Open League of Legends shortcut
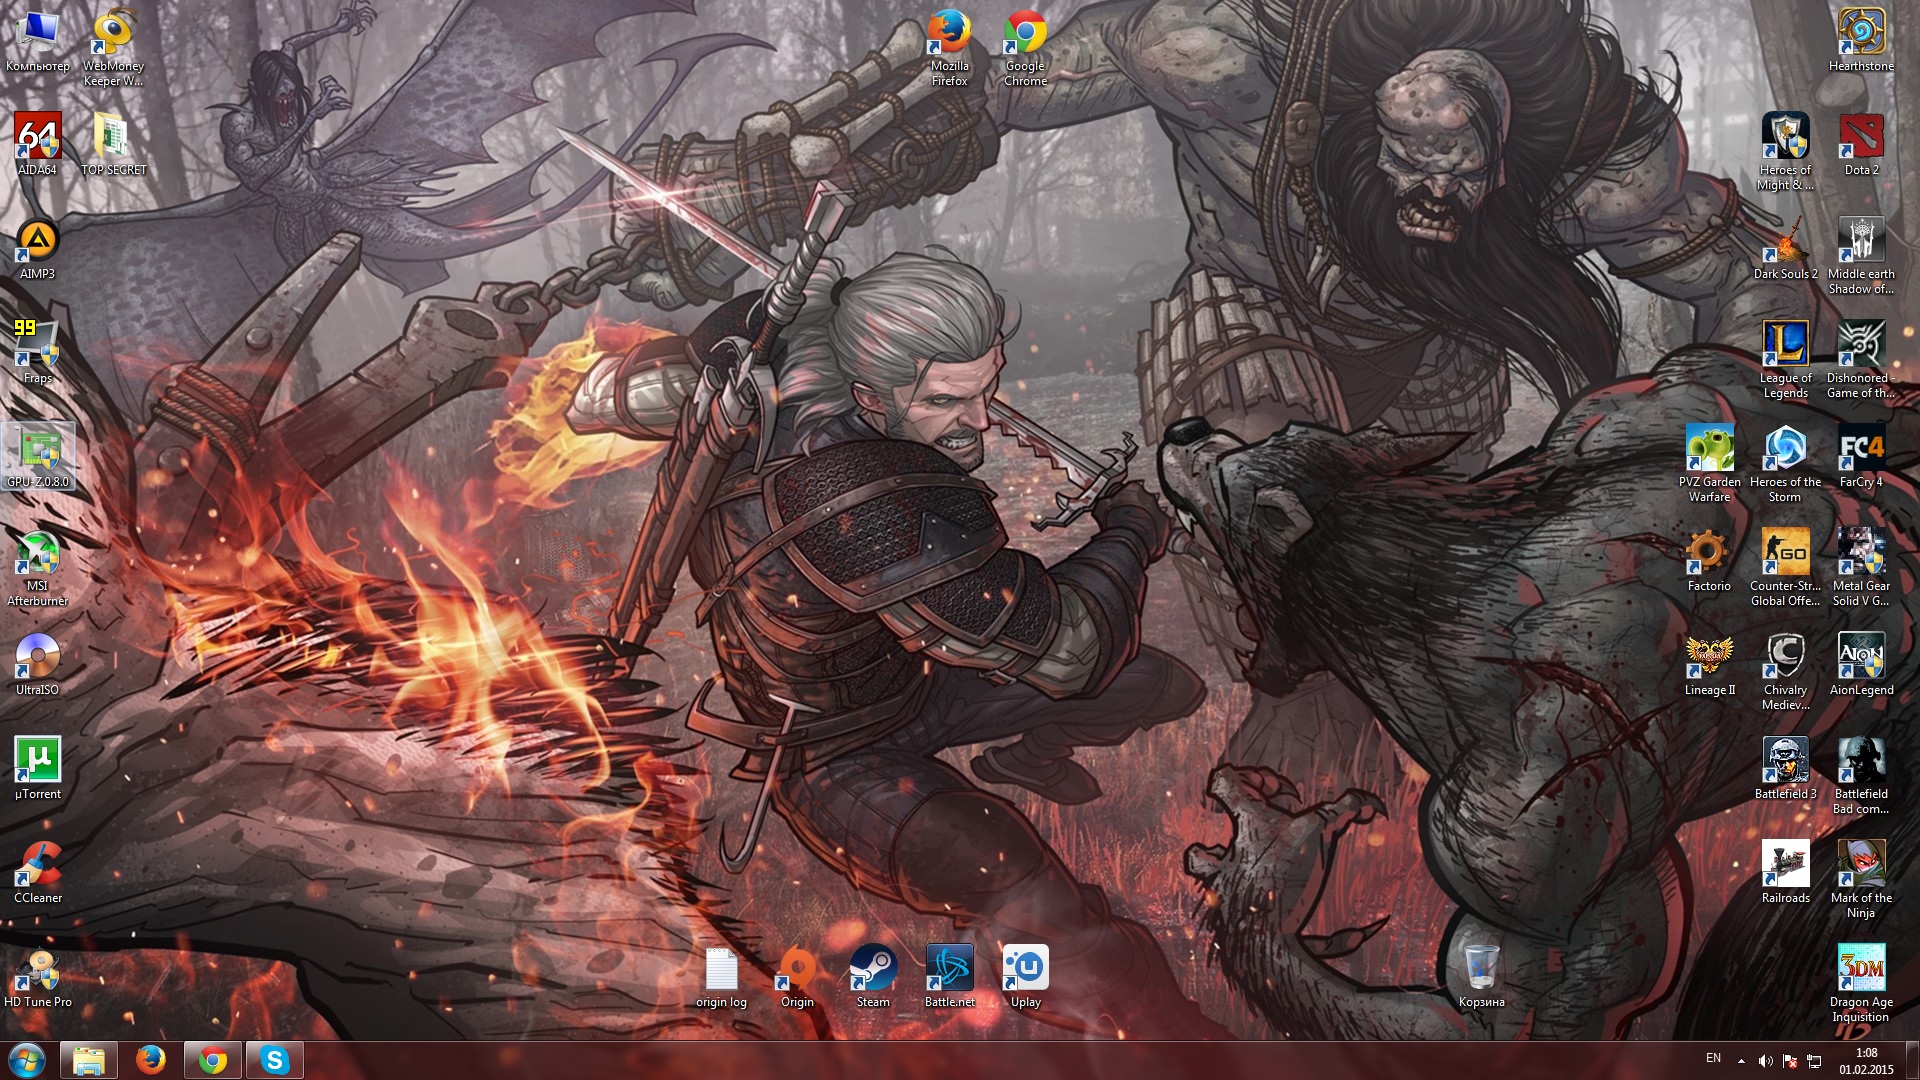This screenshot has width=1920, height=1080. (x=1786, y=360)
